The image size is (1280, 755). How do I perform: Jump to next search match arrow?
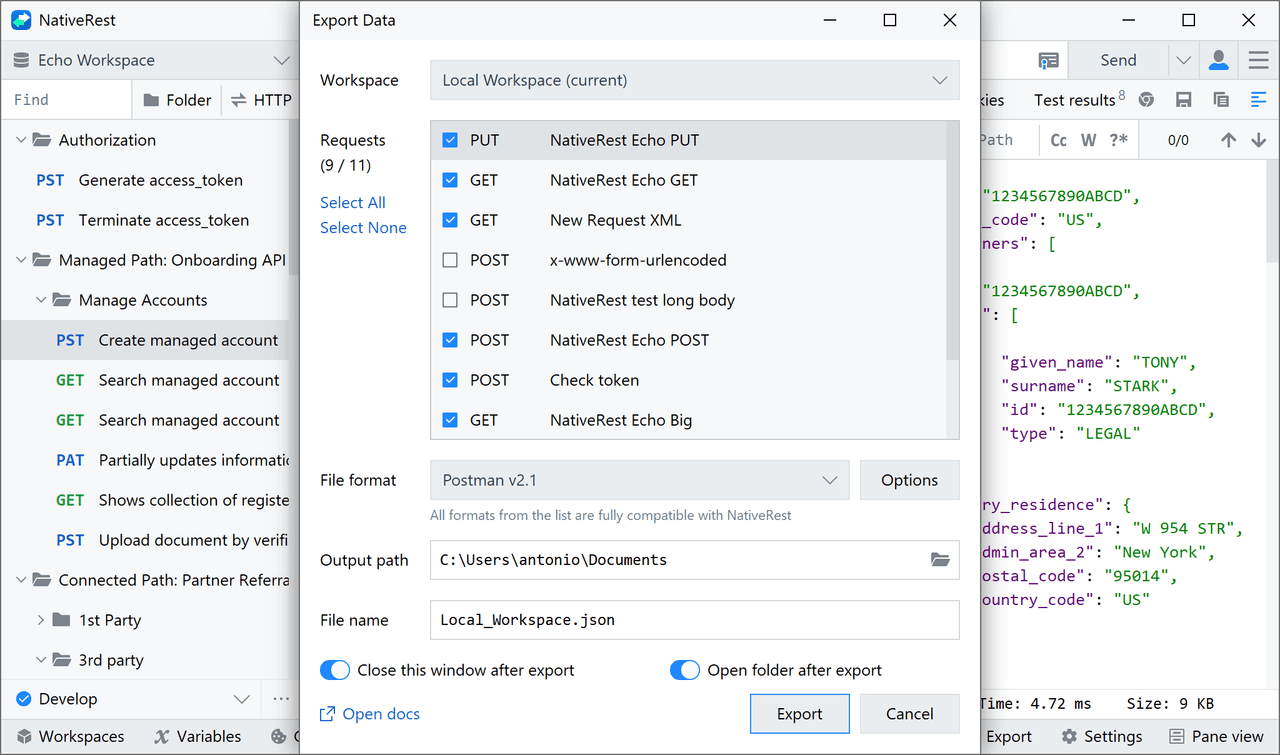[1259, 140]
